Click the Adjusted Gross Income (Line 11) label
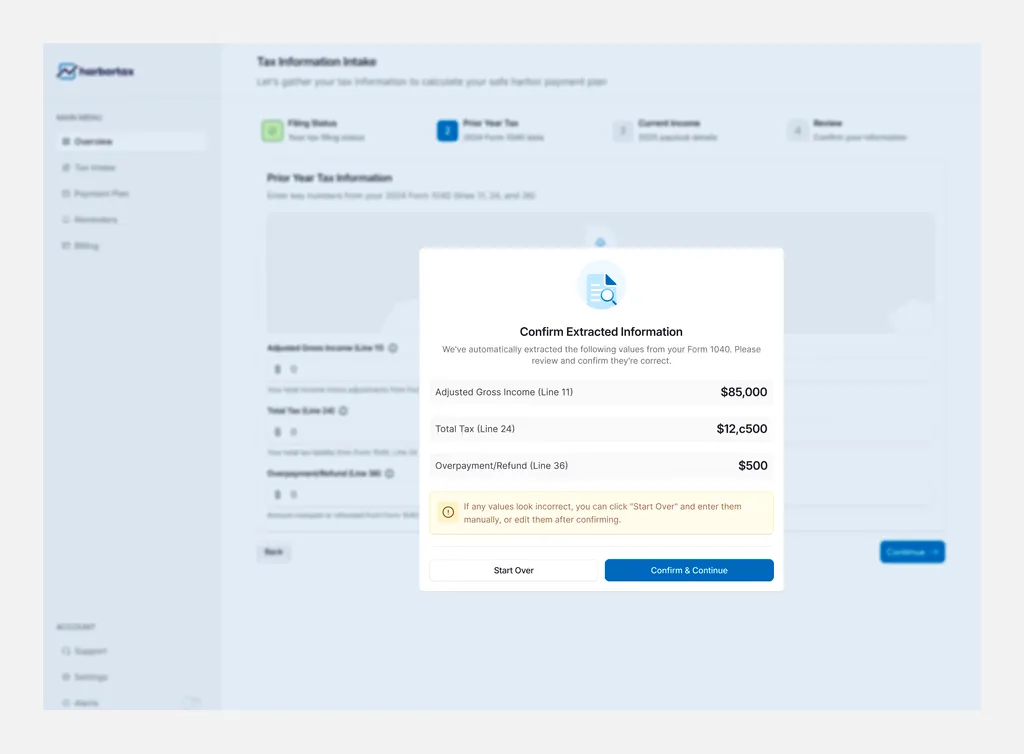 click(504, 392)
